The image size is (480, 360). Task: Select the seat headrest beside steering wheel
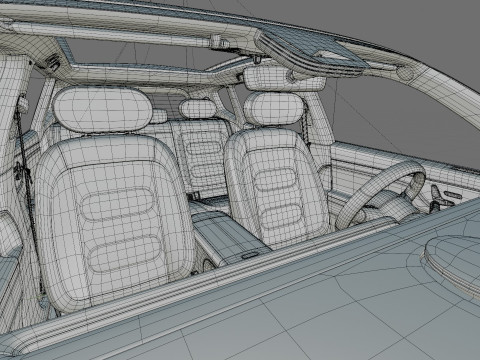click(x=274, y=109)
